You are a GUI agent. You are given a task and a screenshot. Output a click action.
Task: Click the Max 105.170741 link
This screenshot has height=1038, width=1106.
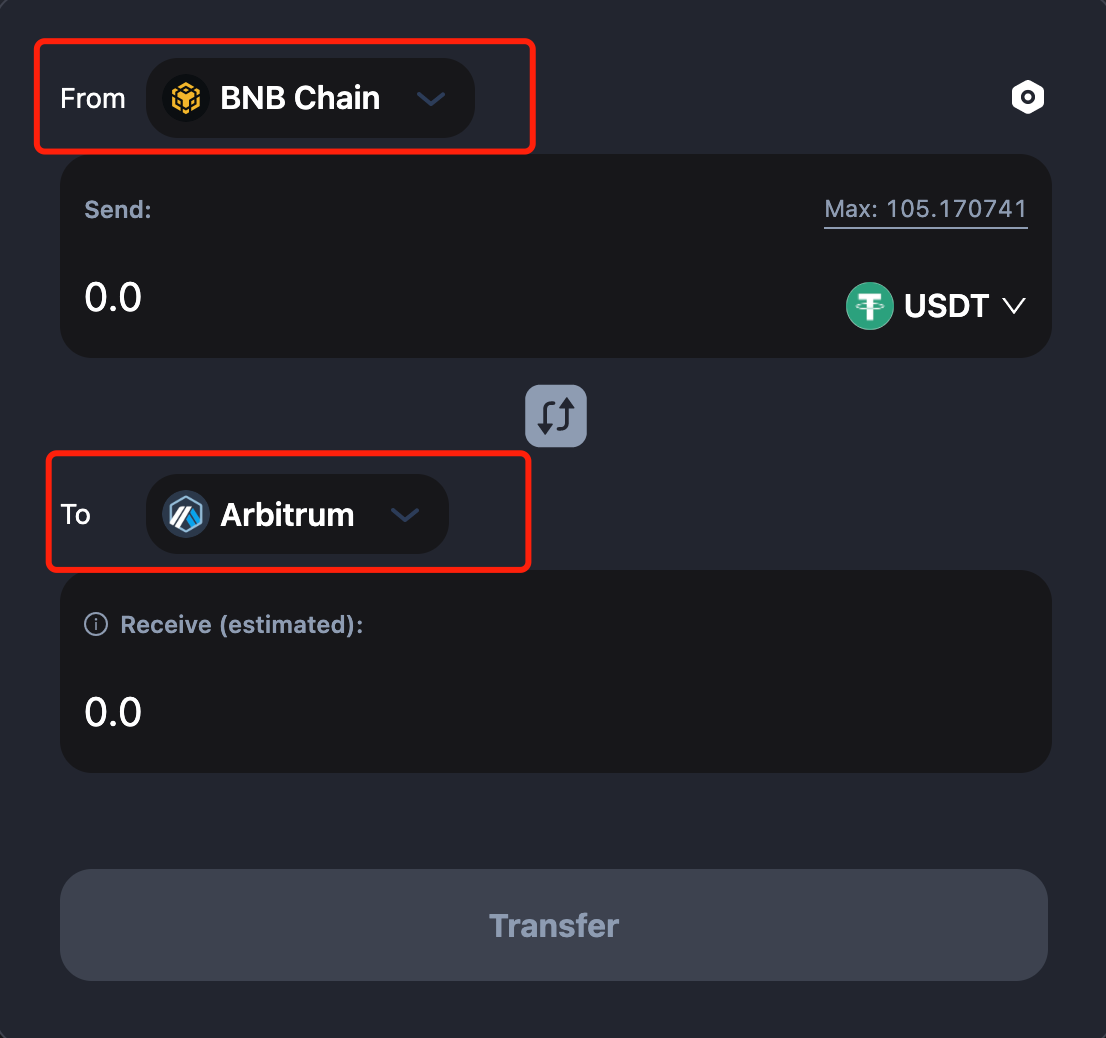click(925, 209)
